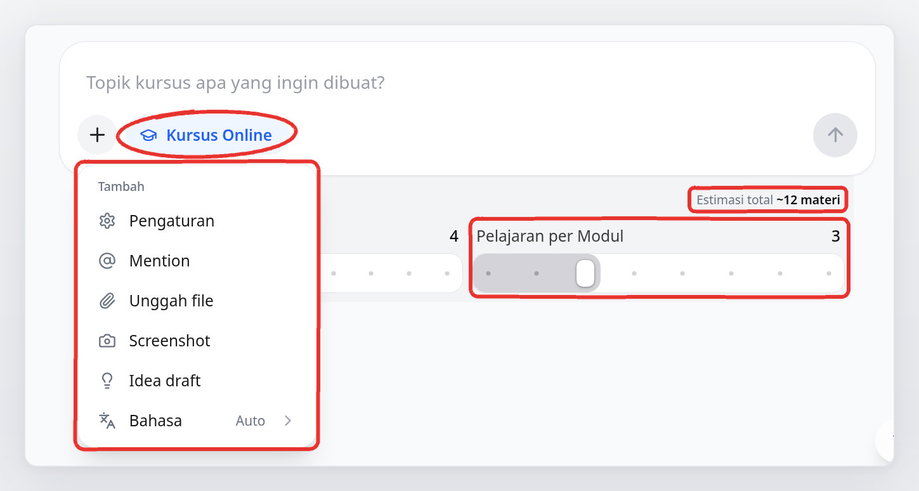Click the Auto language value
Screen dimensions: 919x491
click(x=250, y=421)
